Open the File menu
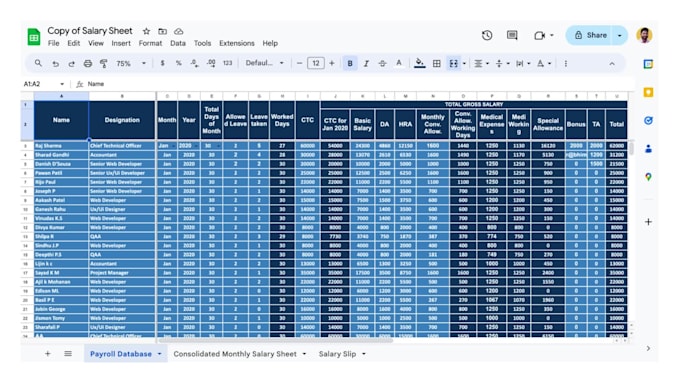This screenshot has height=383, width=680. point(54,43)
